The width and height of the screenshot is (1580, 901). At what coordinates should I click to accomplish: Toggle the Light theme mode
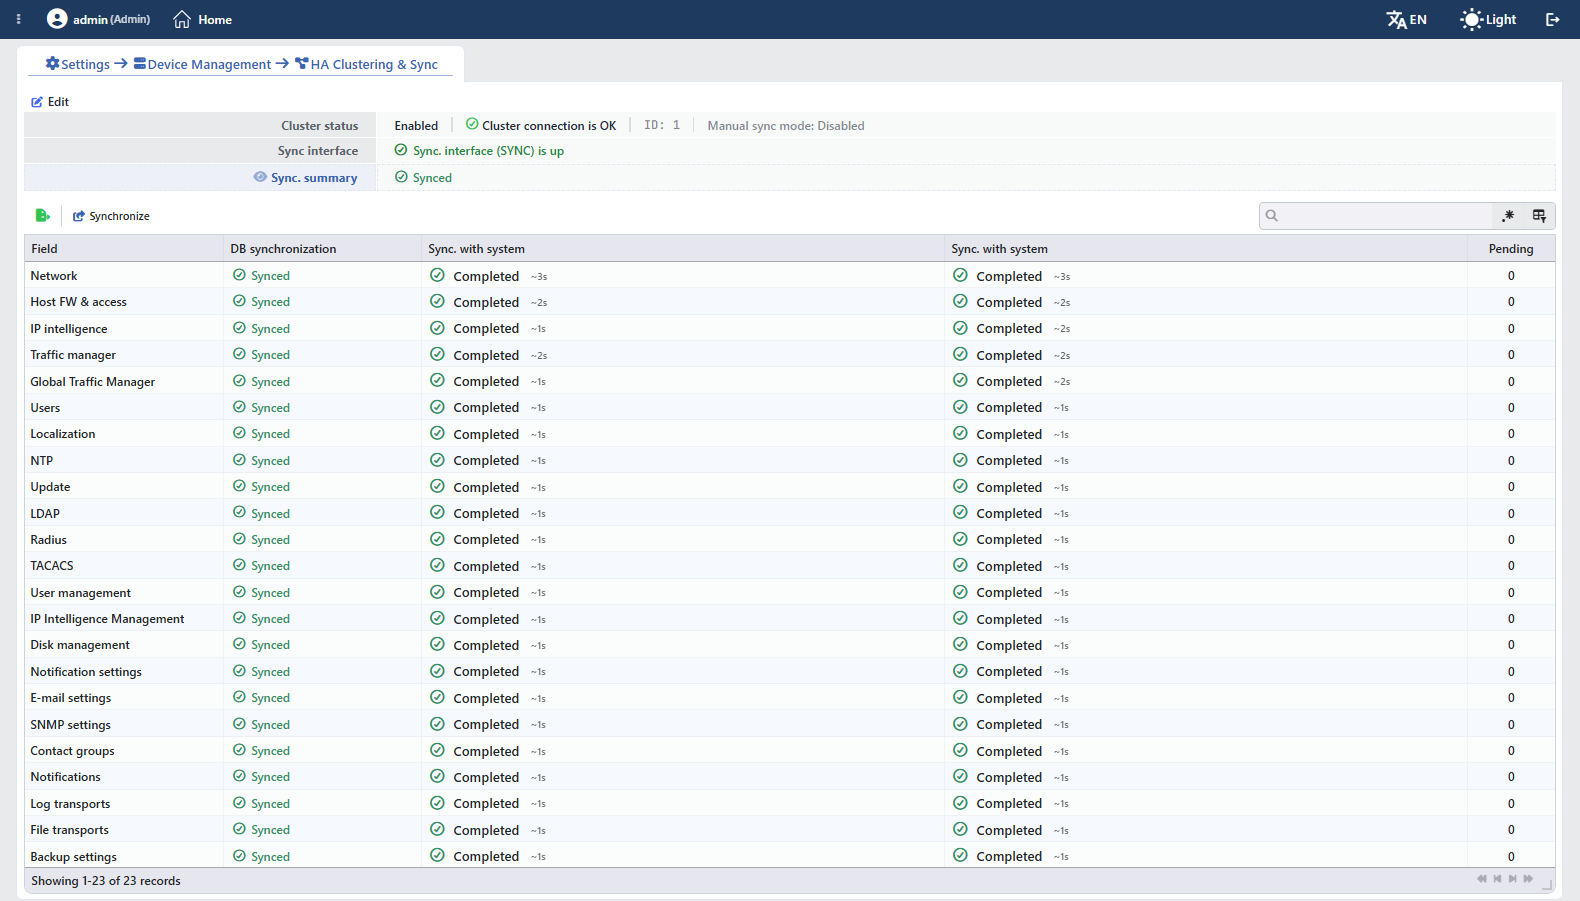click(1488, 19)
